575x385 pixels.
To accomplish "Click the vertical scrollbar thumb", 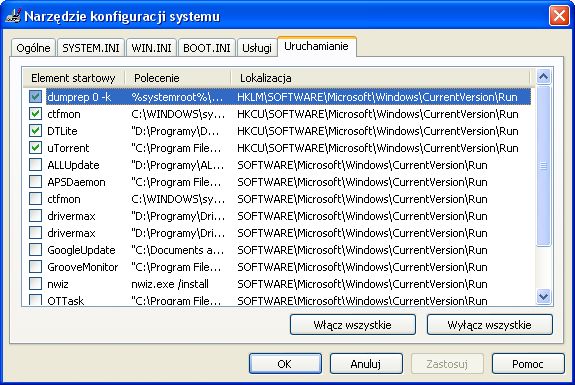I will click(543, 166).
